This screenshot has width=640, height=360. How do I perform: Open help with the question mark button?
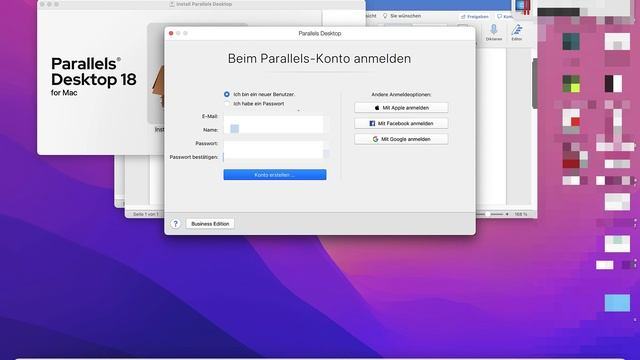pyautogui.click(x=176, y=224)
